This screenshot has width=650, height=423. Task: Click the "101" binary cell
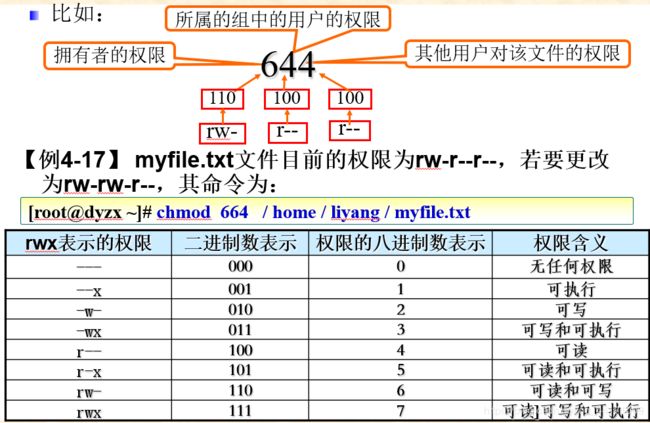(x=240, y=370)
